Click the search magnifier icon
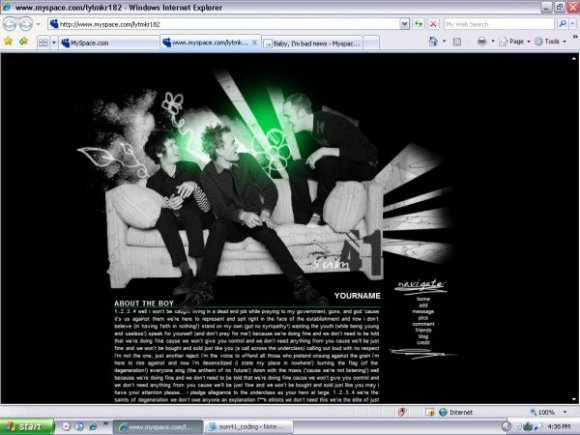Viewport: 580px width, 435px height. pos(563,24)
